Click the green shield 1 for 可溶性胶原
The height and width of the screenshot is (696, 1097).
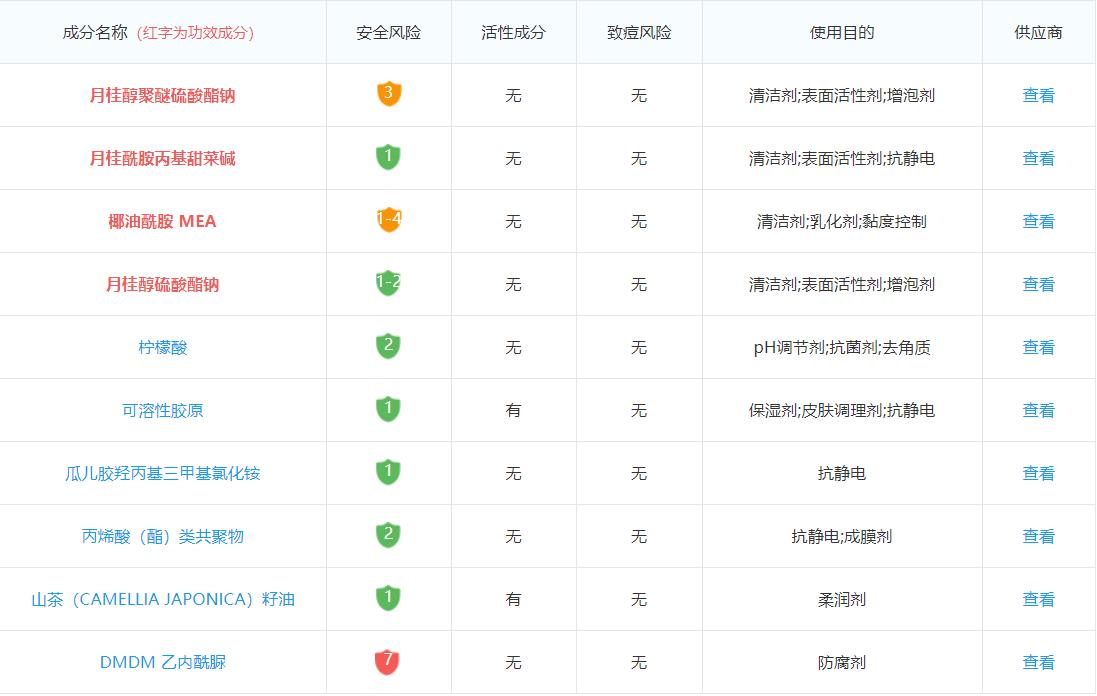tap(388, 409)
